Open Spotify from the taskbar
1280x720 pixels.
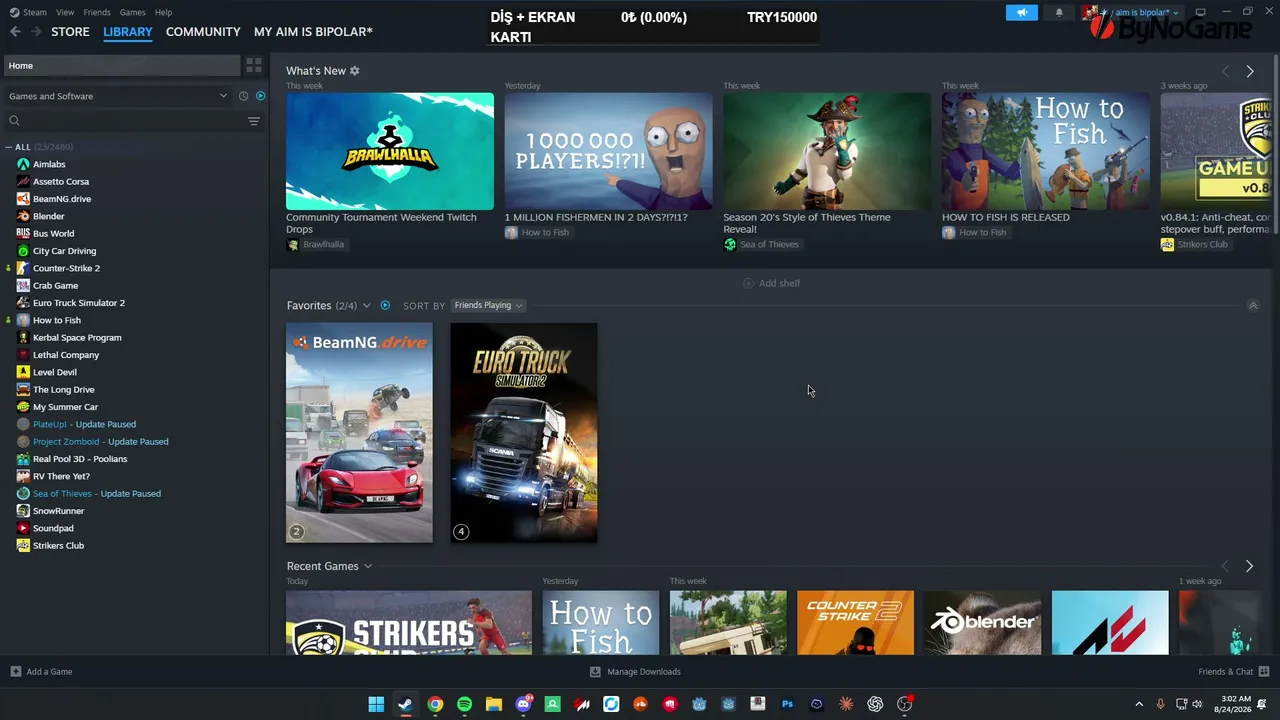click(464, 704)
